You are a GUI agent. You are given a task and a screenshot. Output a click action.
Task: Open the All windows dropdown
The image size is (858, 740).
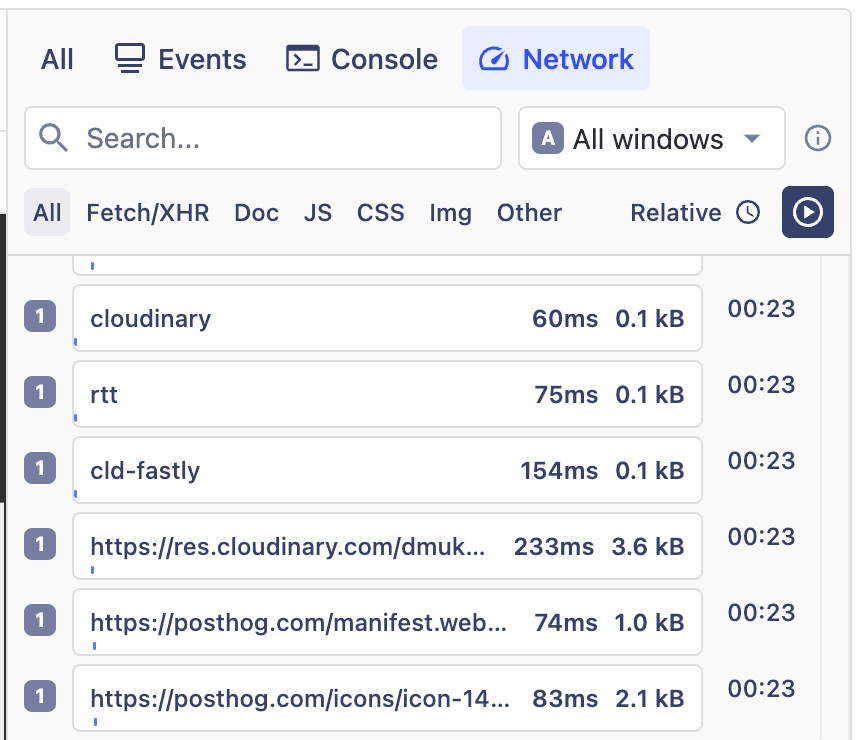(652, 138)
